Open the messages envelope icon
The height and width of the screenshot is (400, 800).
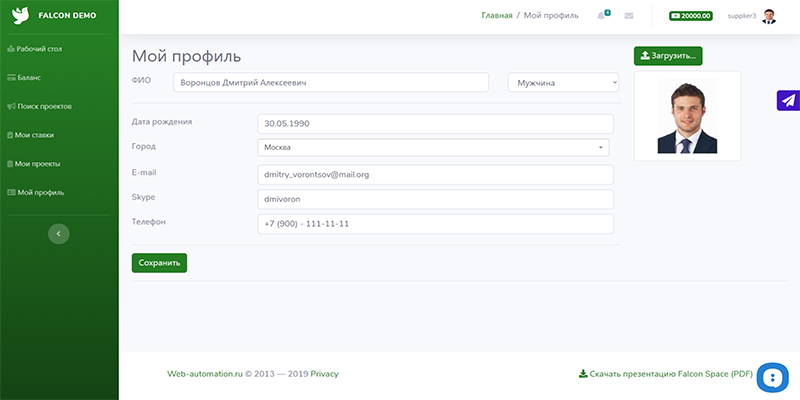pos(629,16)
